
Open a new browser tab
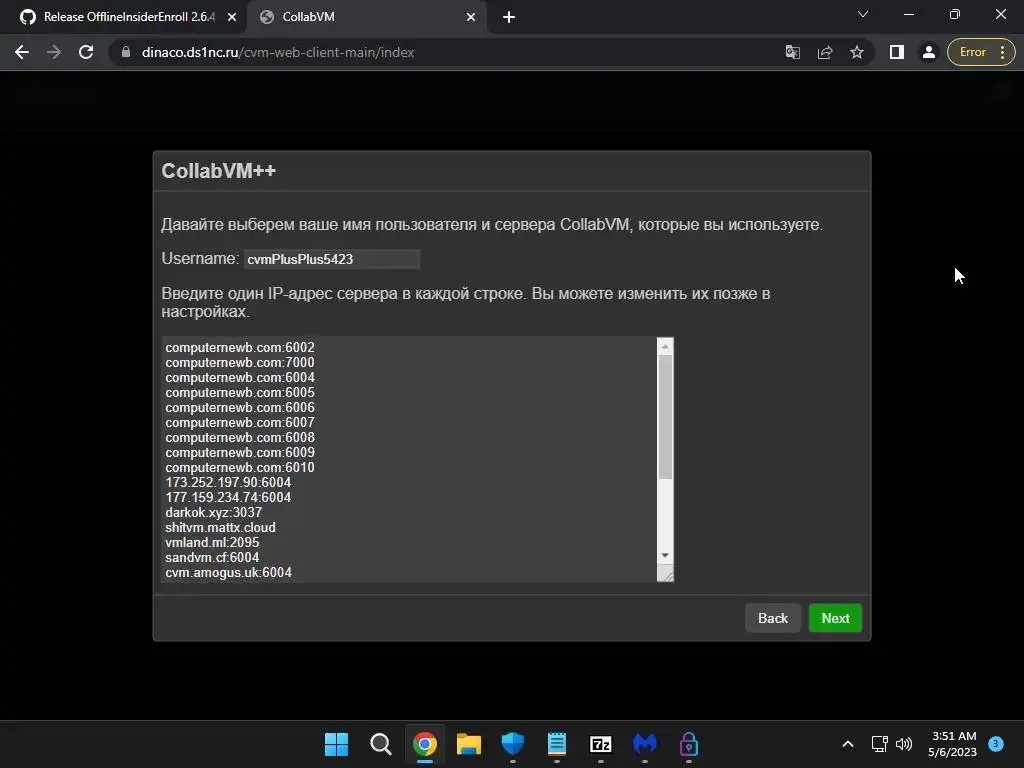(x=509, y=18)
